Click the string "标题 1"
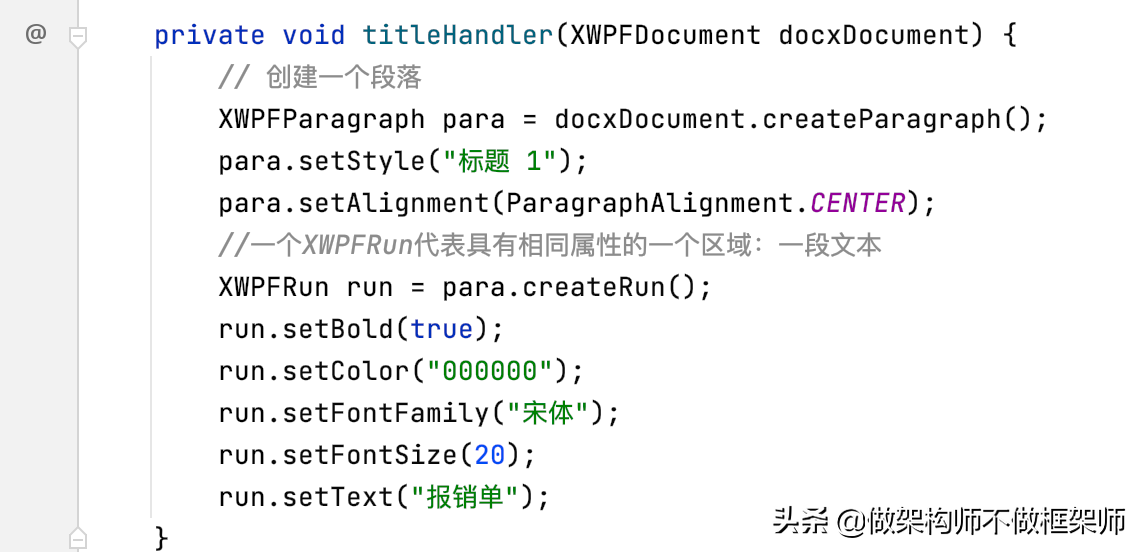1142x552 pixels. click(x=500, y=161)
